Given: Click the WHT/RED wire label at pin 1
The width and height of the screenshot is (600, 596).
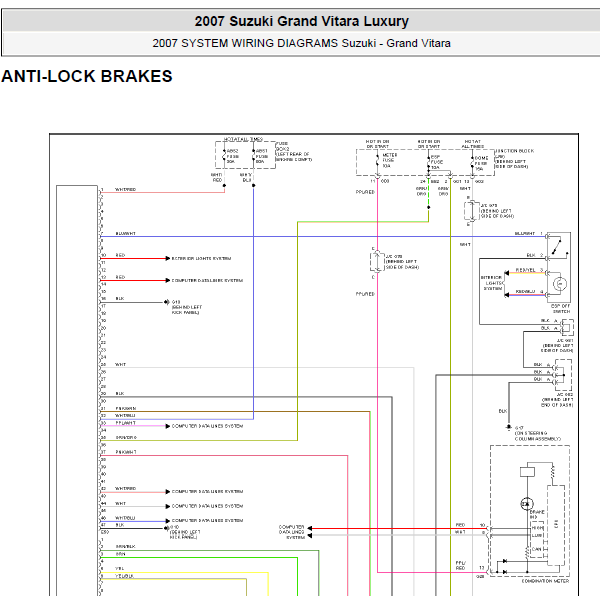Looking at the screenshot, I should tap(126, 190).
